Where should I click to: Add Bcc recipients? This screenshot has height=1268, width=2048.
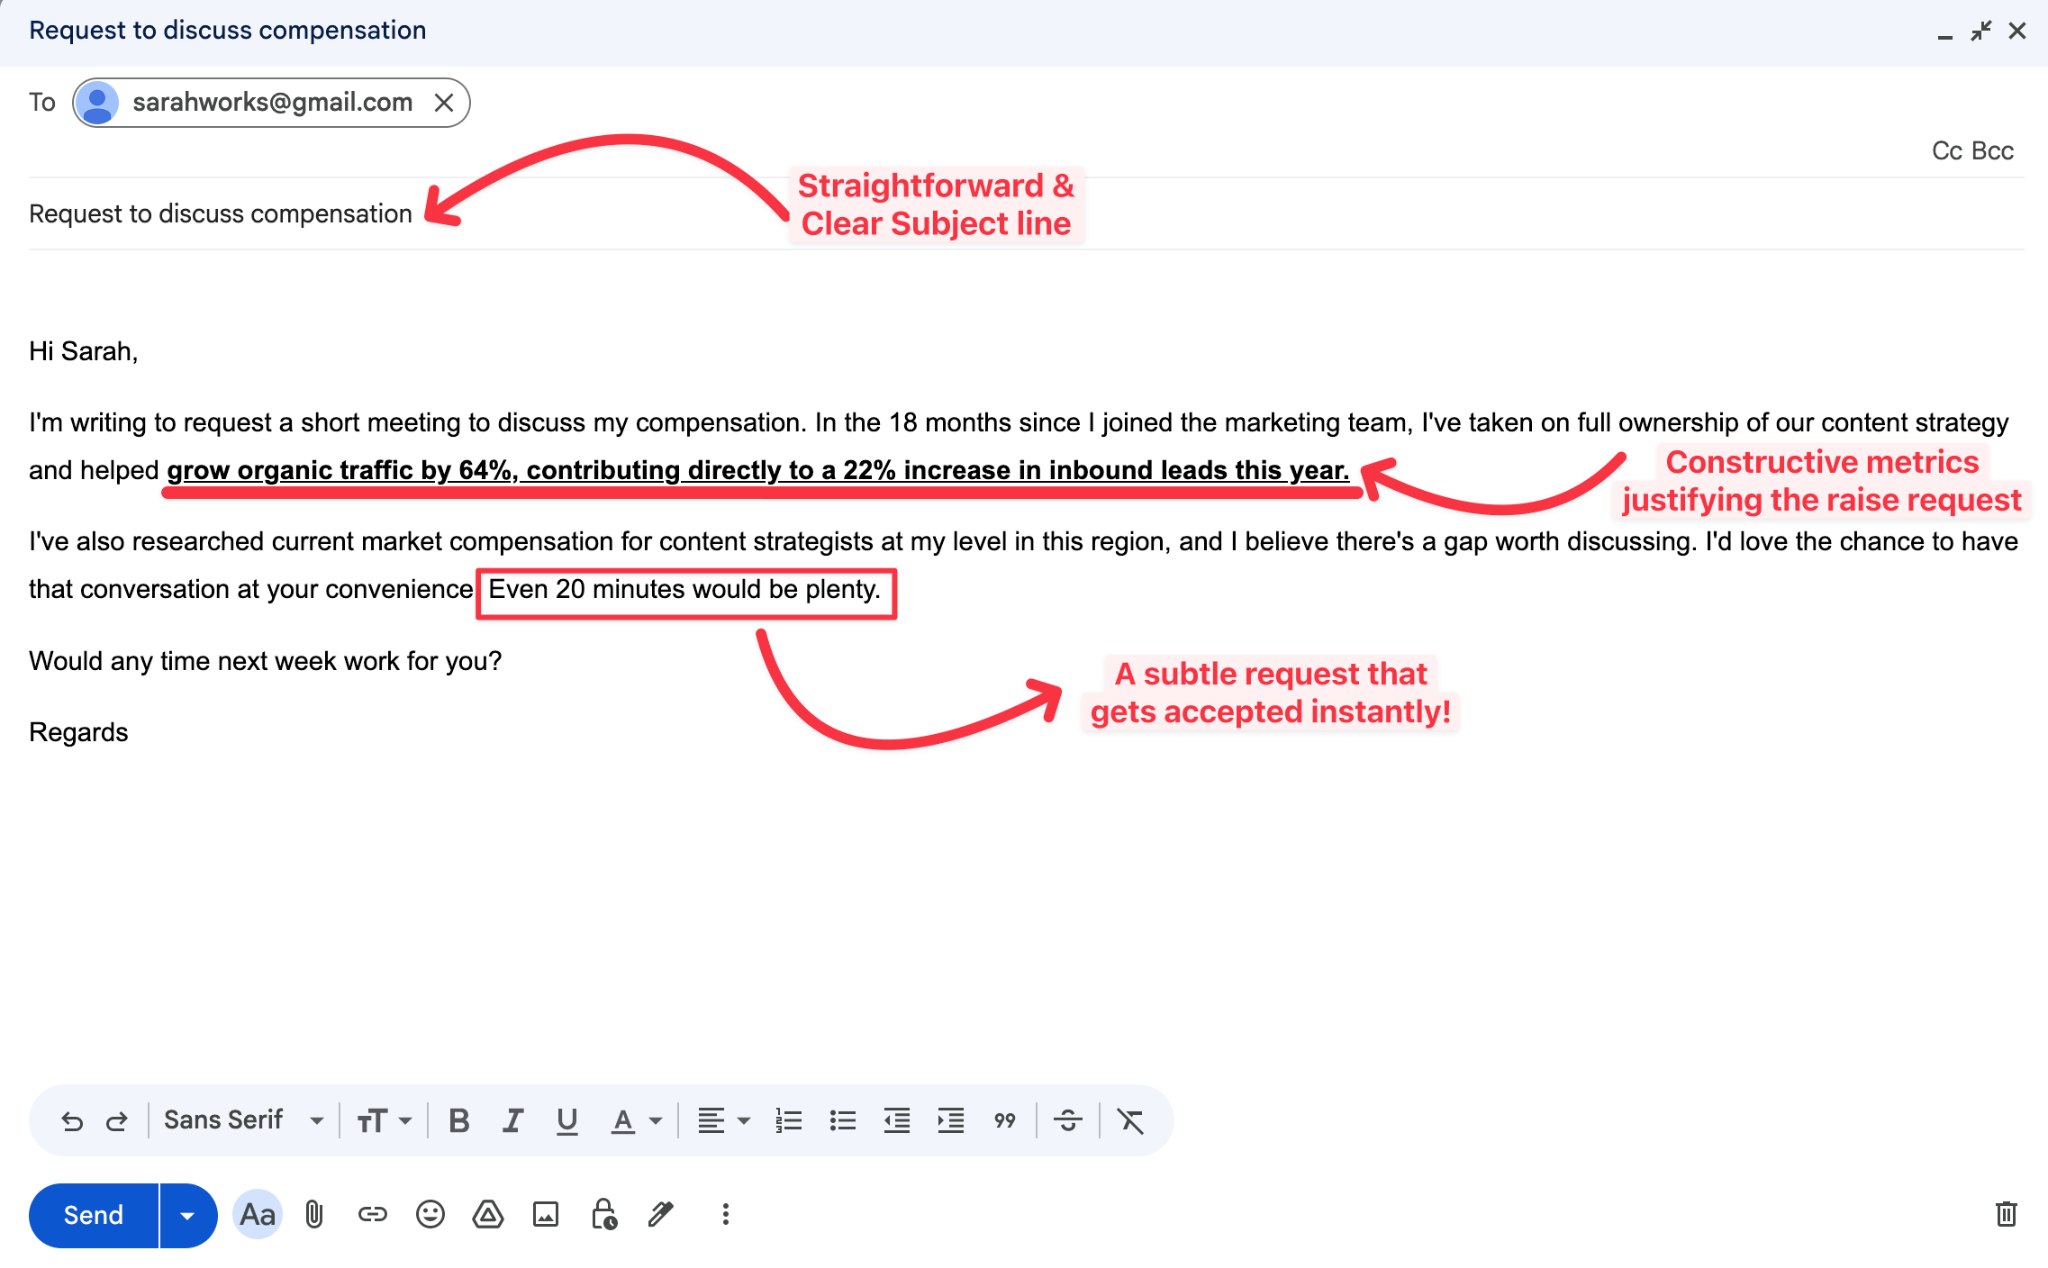tap(1993, 151)
